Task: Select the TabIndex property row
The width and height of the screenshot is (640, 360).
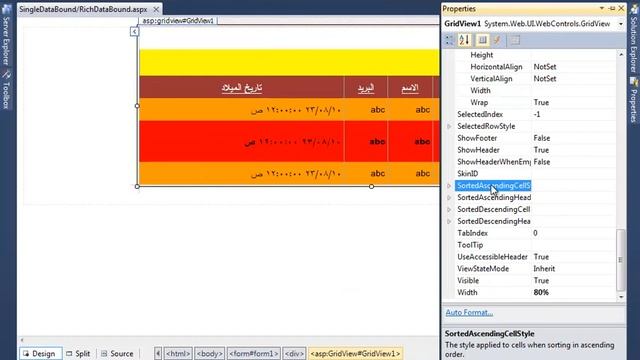Action: pos(535,233)
